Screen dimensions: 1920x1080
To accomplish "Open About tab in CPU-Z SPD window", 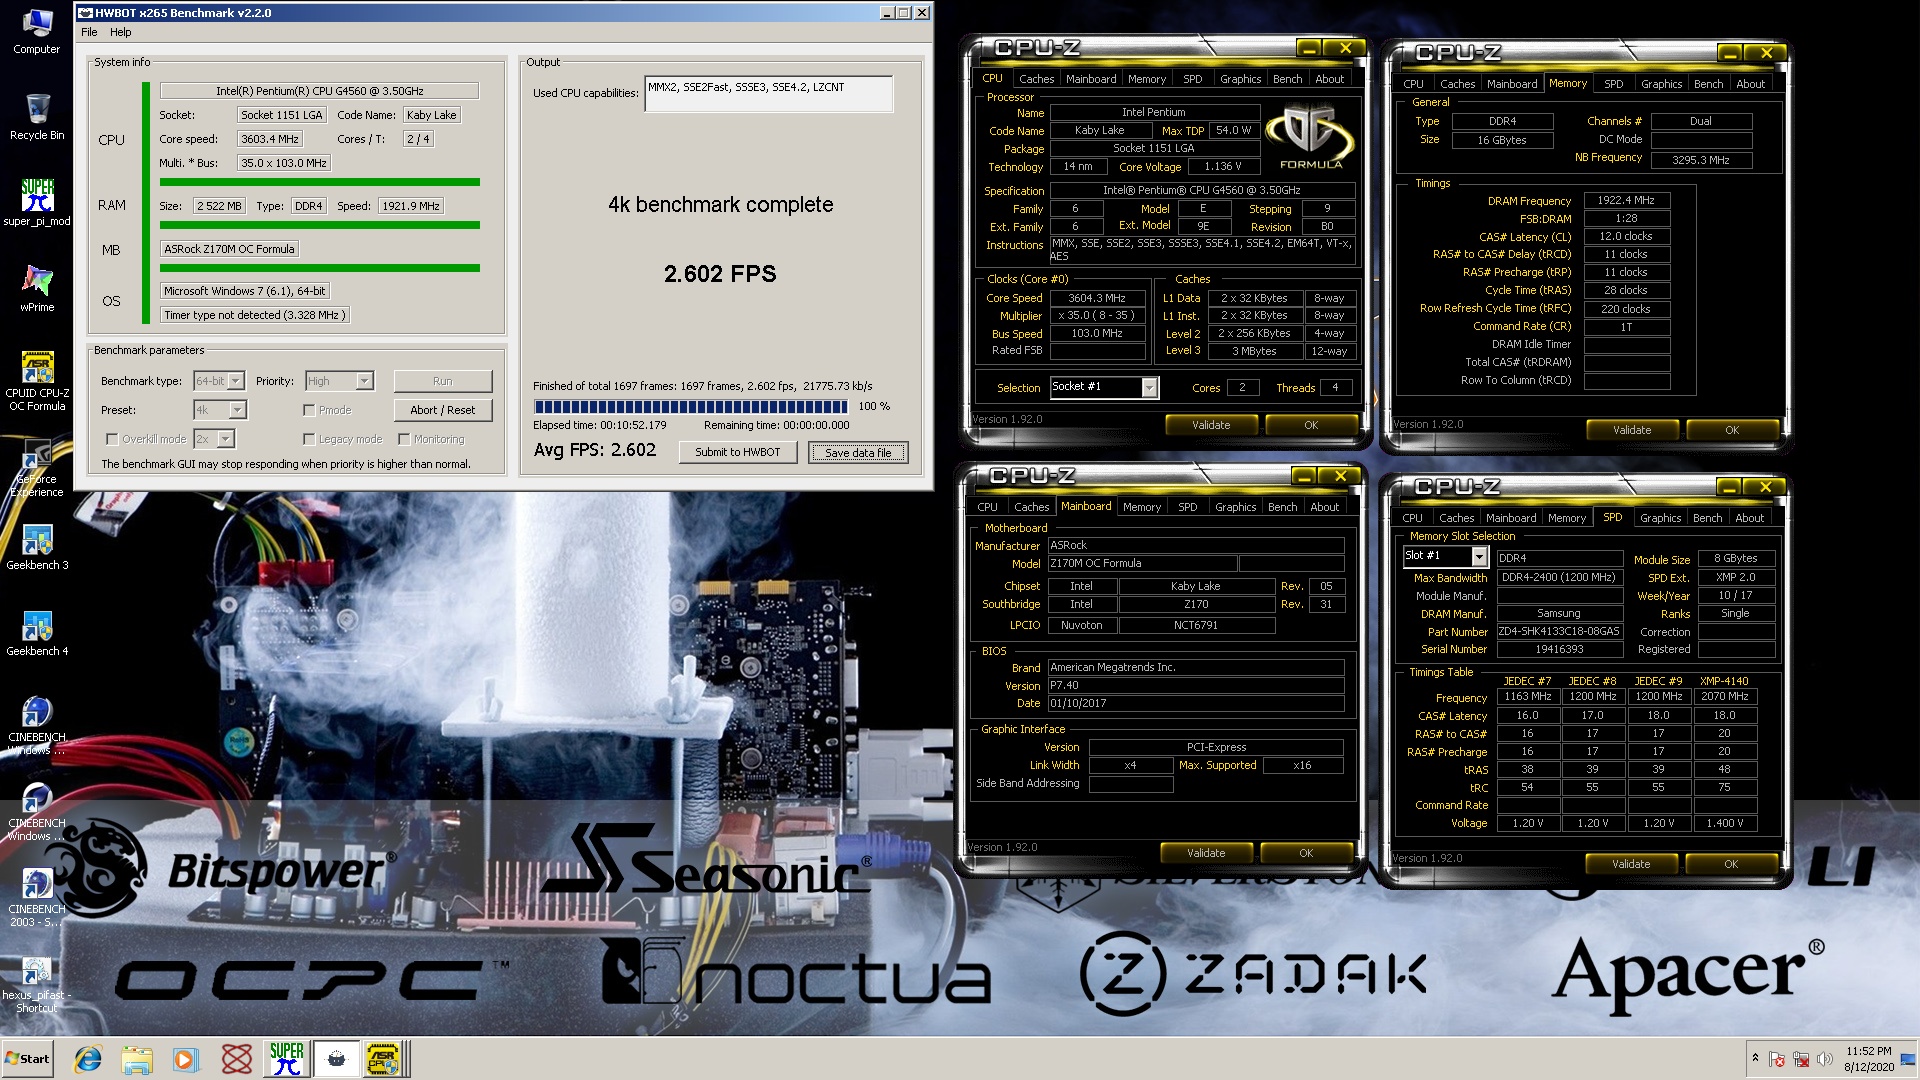I will point(1749,518).
